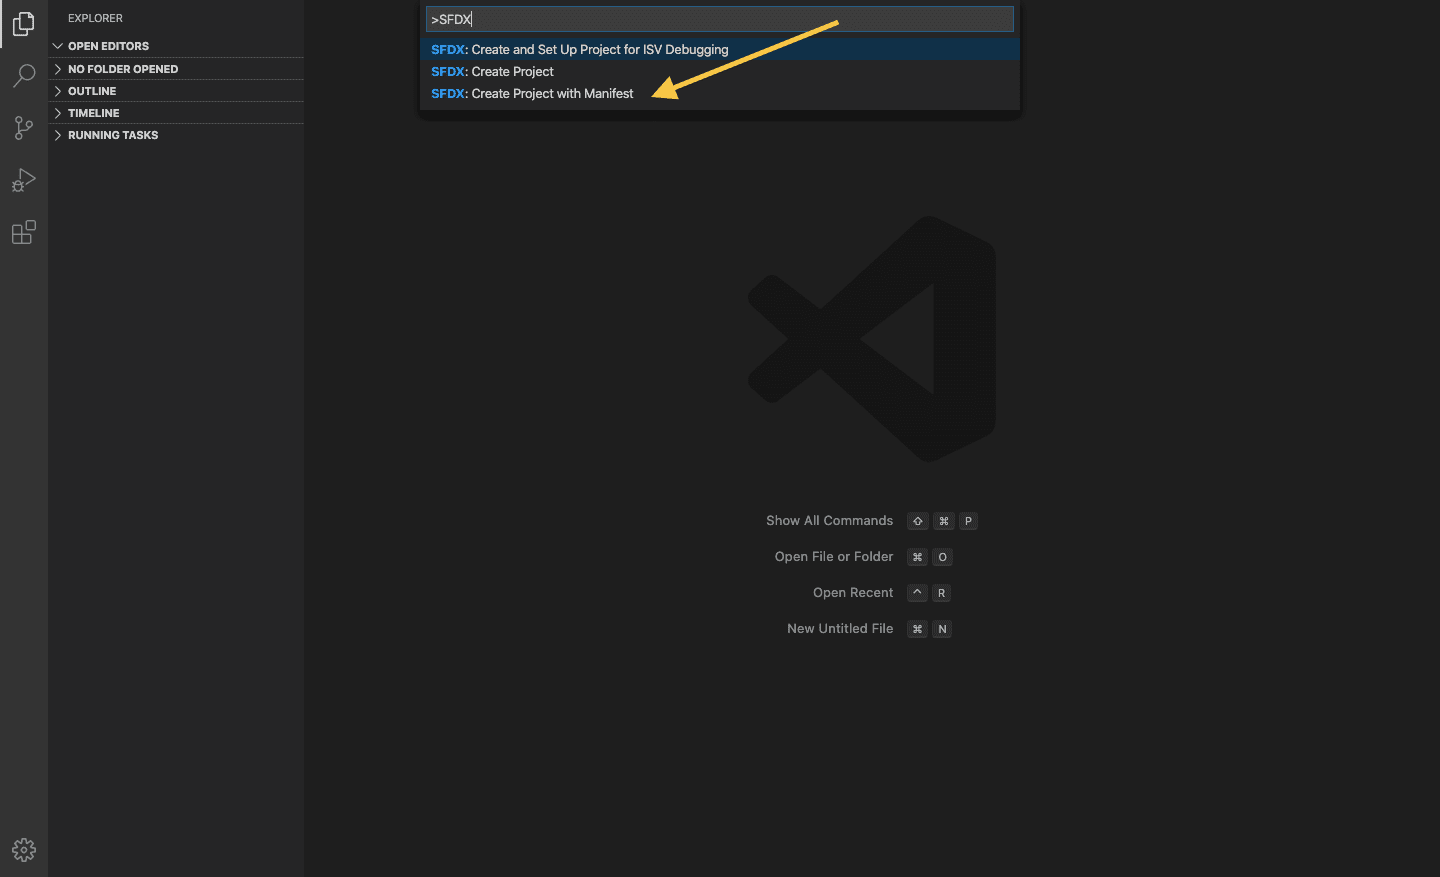Viewport: 1440px width, 877px height.
Task: Open the Source Control view icon
Action: (x=24, y=128)
